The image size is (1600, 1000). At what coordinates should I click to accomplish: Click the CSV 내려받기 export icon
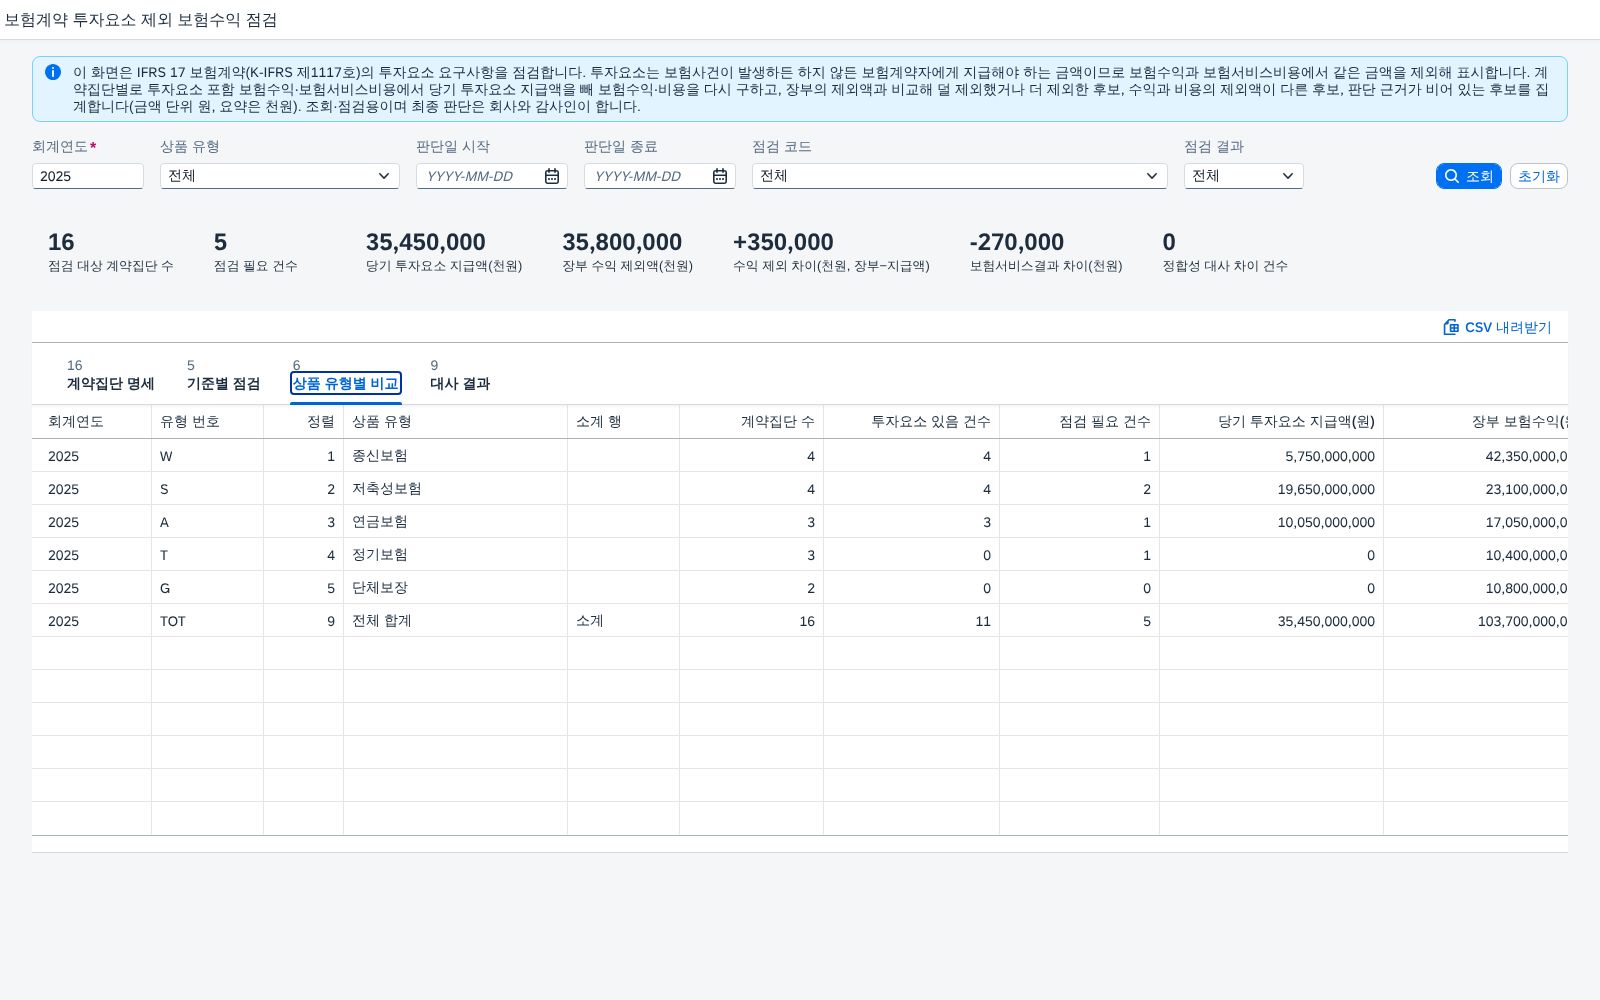tap(1451, 327)
